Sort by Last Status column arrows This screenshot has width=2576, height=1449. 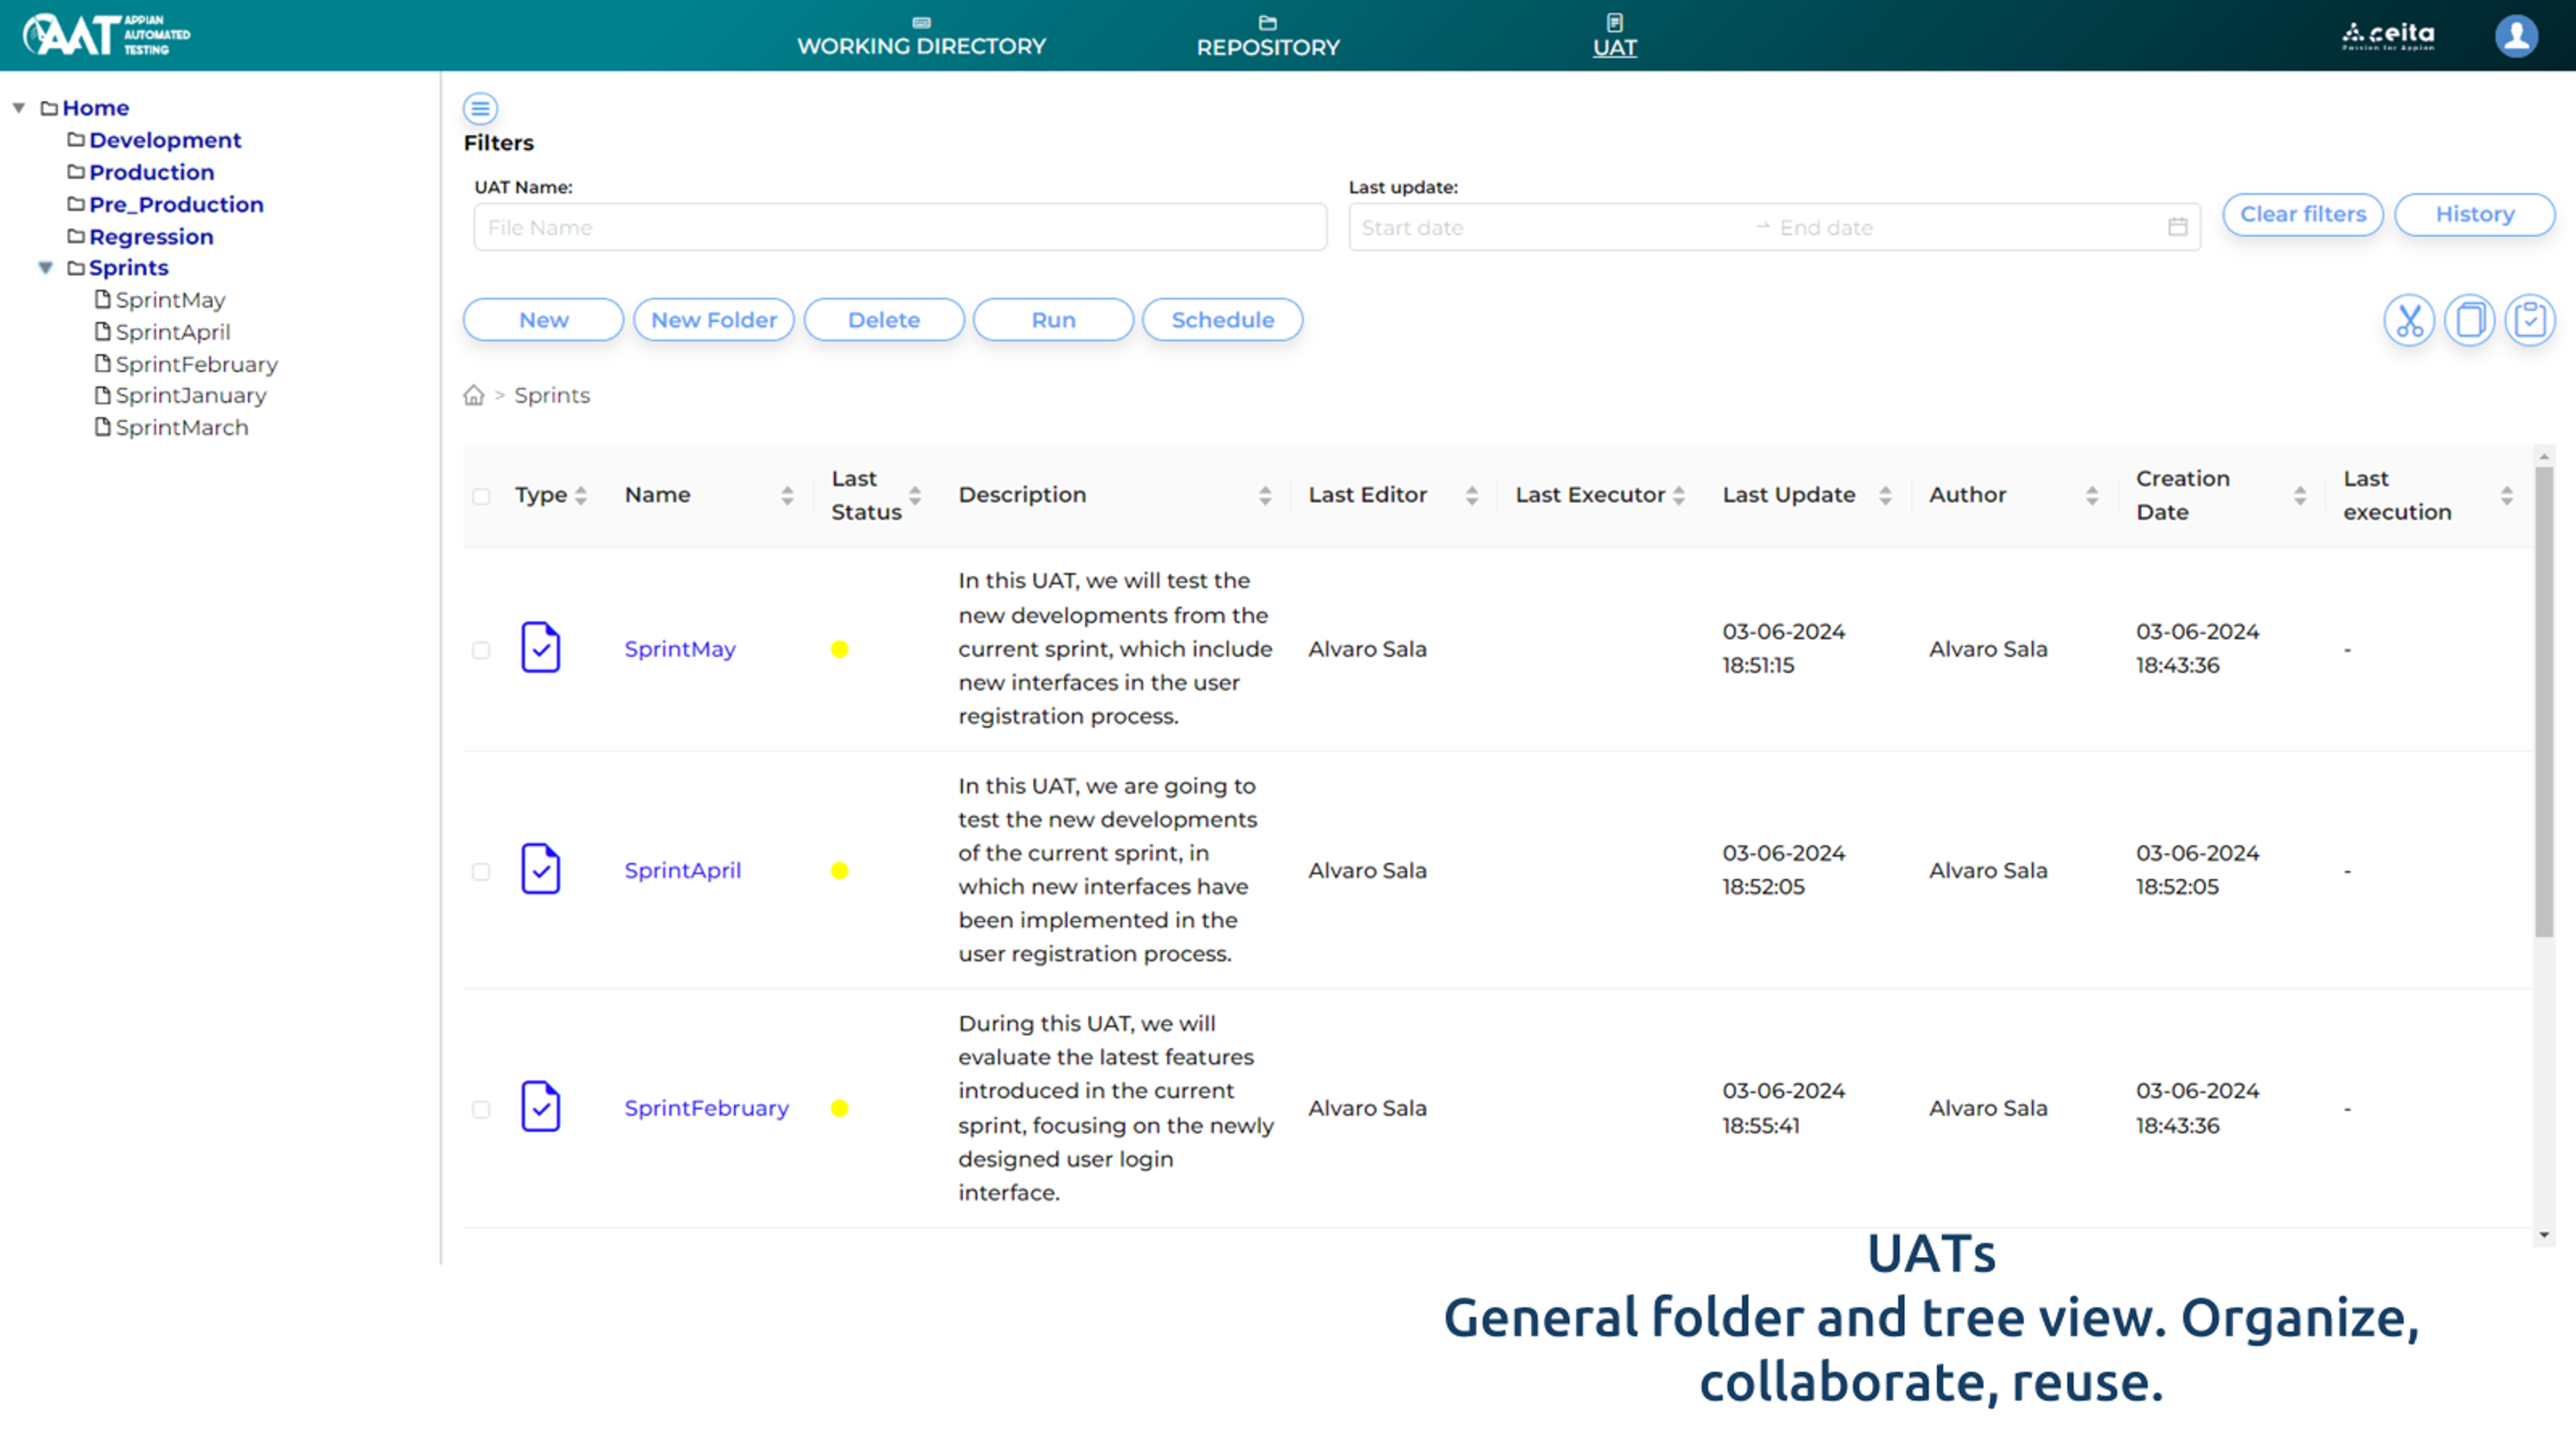(x=915, y=495)
